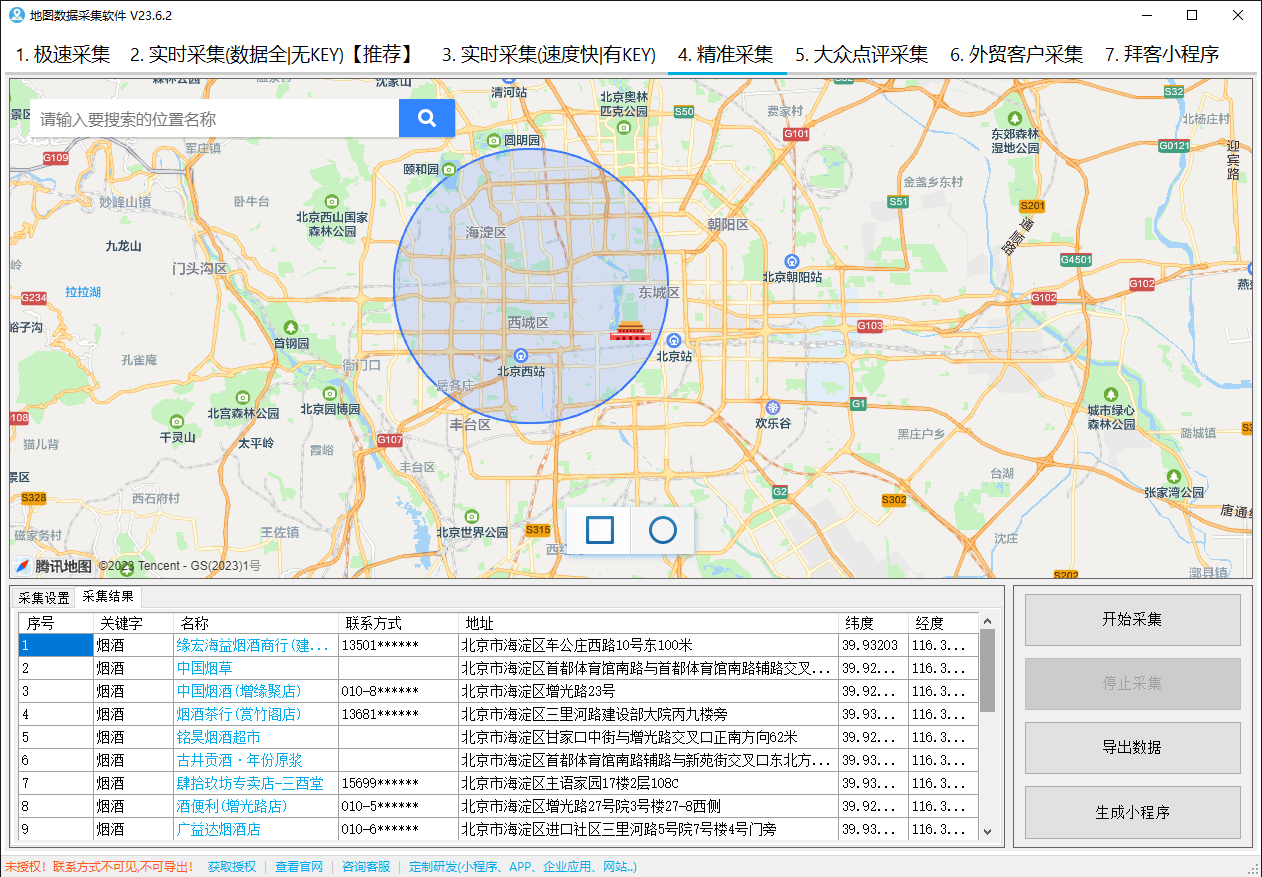Click the 联系方式 column header

[x=397, y=623]
